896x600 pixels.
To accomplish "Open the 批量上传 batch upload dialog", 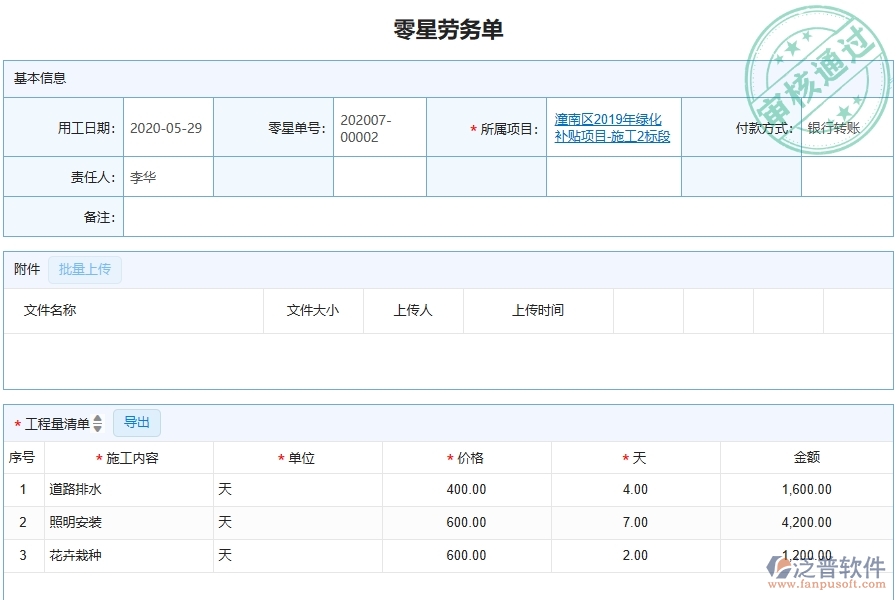I will click(x=85, y=269).
